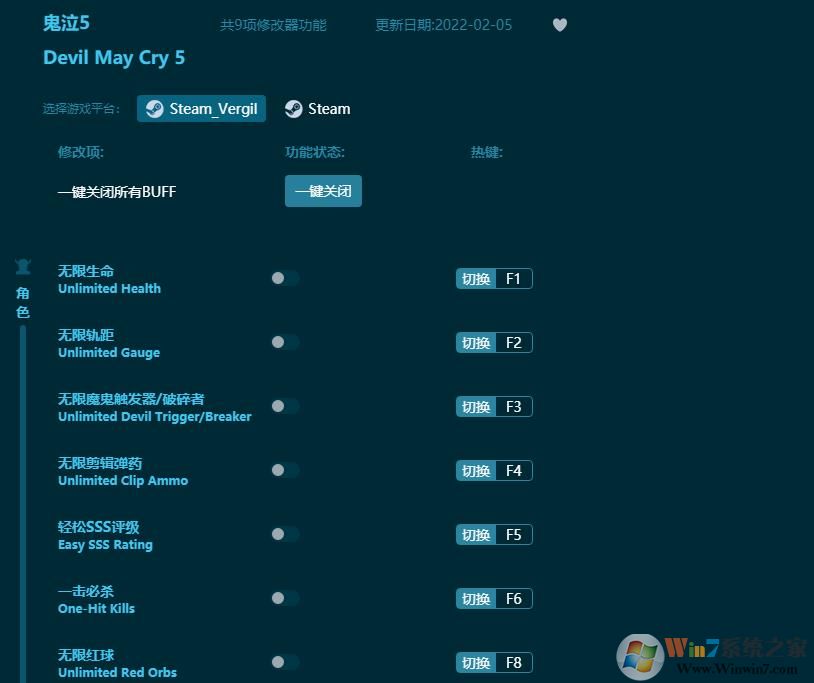Click the F1 hotkey field
Image resolution: width=814 pixels, height=683 pixels.
click(514, 279)
